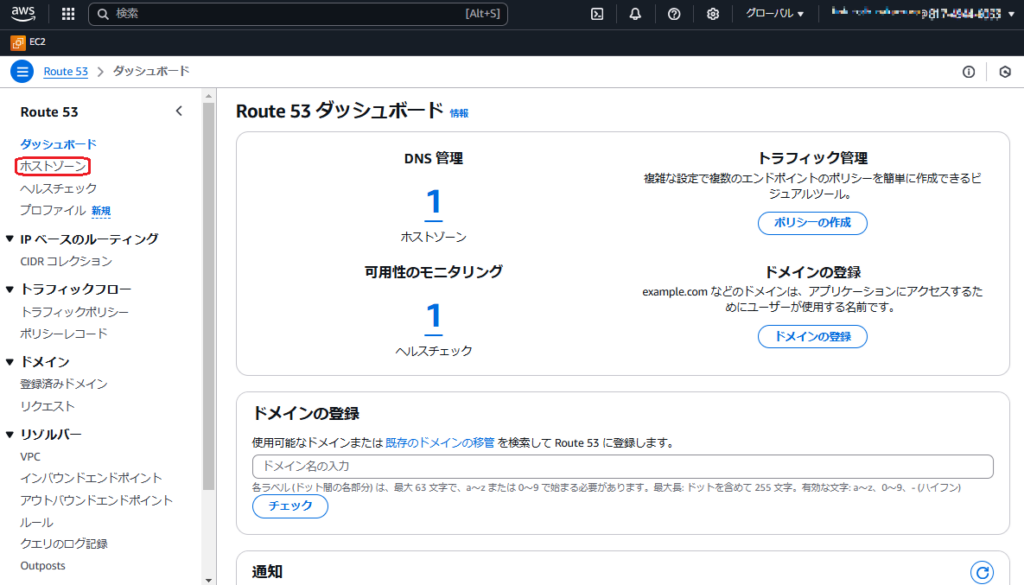This screenshot has height=585, width=1024.
Task: Open 登録済みドメイン
Action: tap(63, 384)
